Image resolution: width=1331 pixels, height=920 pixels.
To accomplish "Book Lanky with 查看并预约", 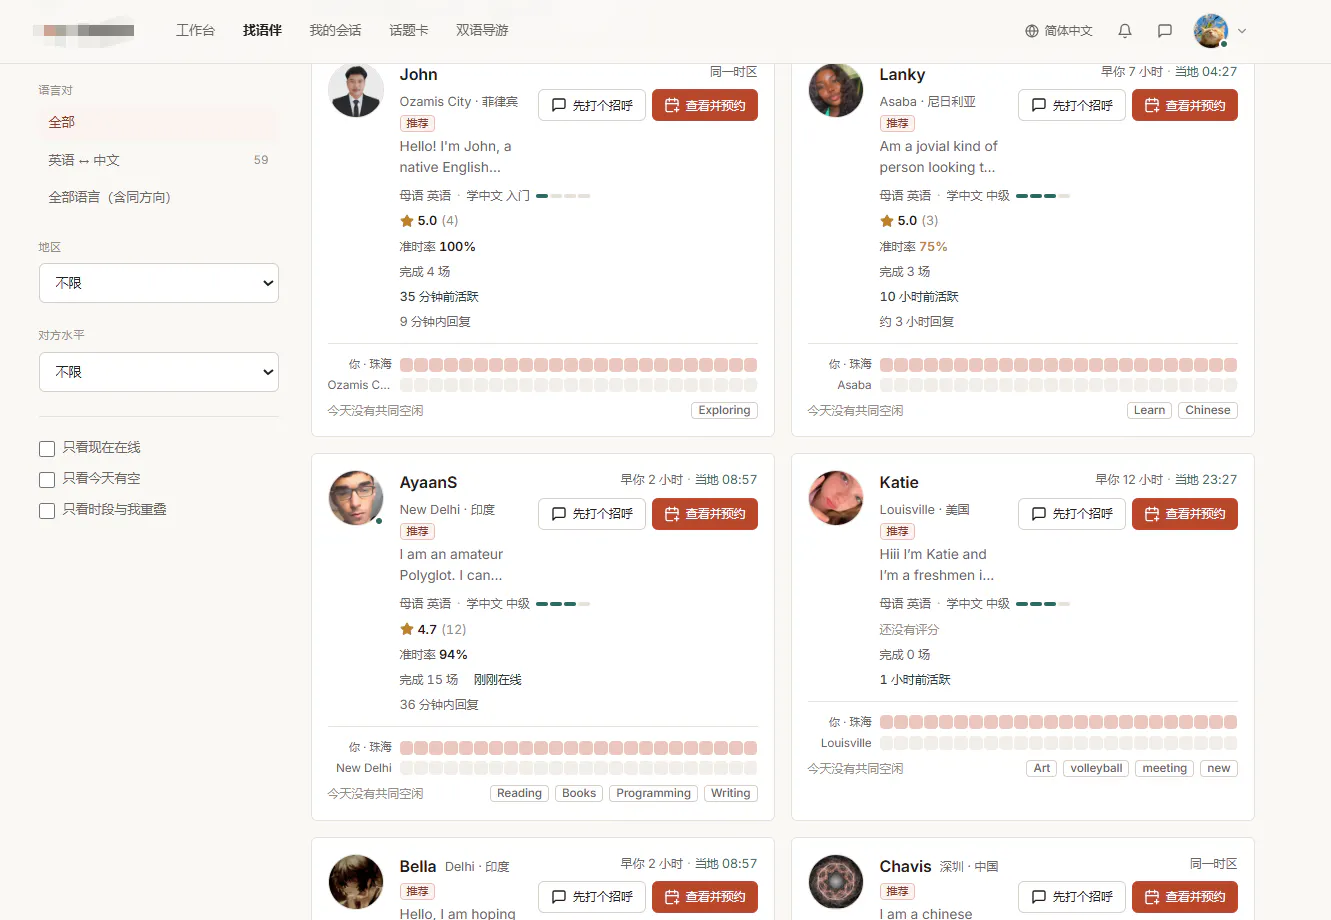I will [1185, 105].
